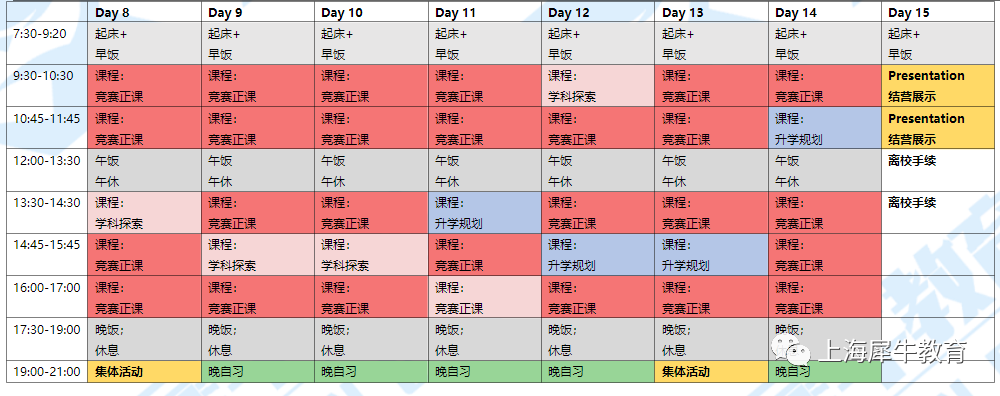
Task: Click Day 11 升学规划 cell at 13:30
Action: point(485,212)
